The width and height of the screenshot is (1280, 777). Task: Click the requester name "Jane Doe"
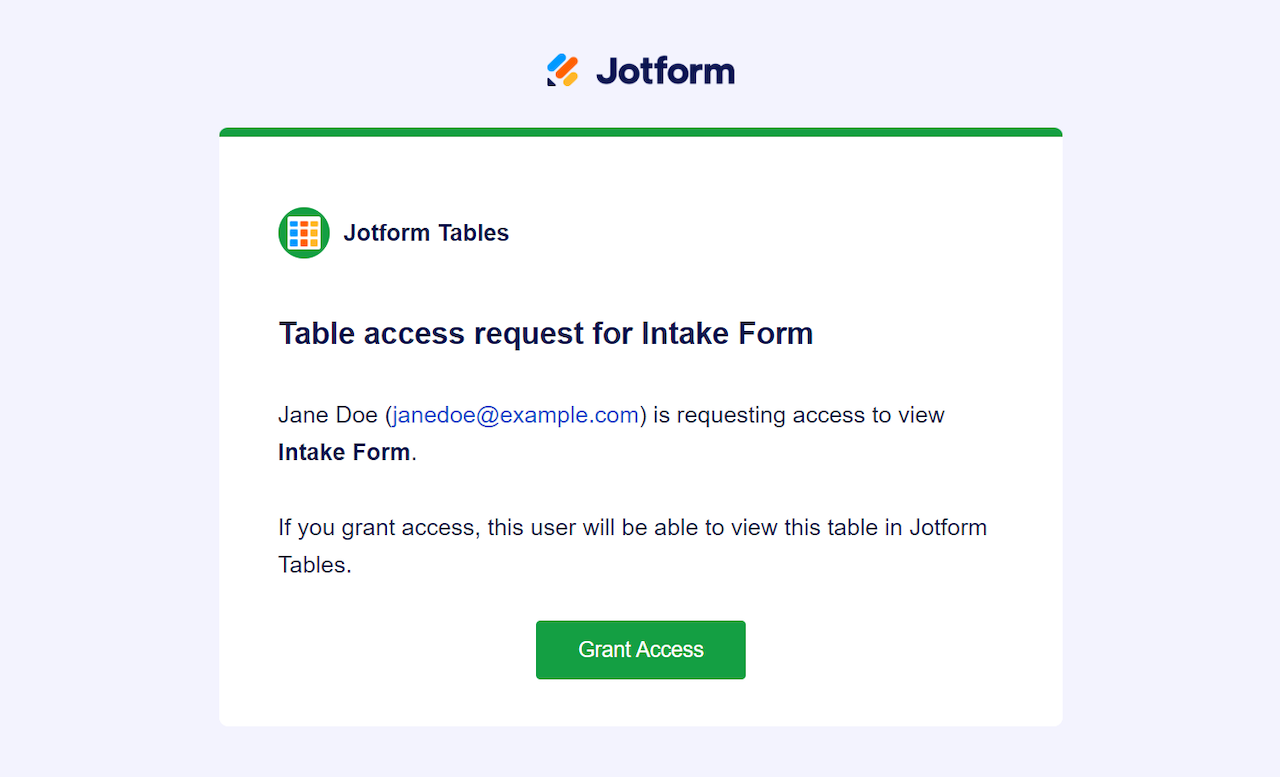(x=328, y=415)
